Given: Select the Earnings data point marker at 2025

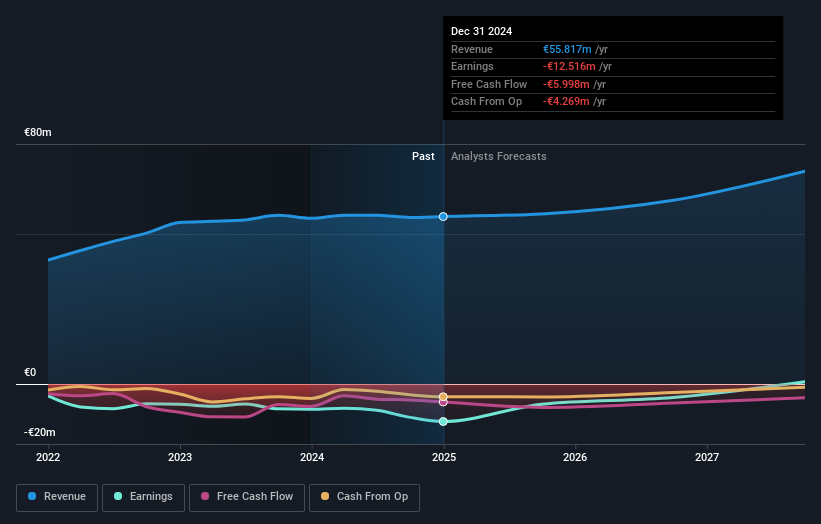Looking at the screenshot, I should 443,421.
